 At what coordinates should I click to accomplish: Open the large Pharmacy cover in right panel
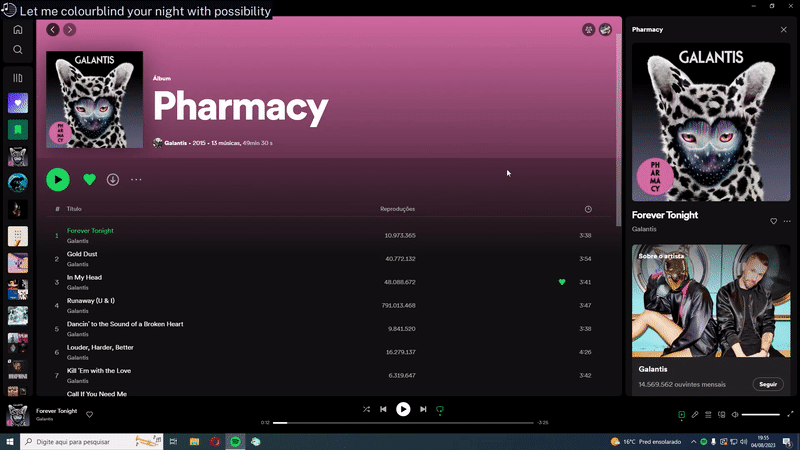pos(711,122)
